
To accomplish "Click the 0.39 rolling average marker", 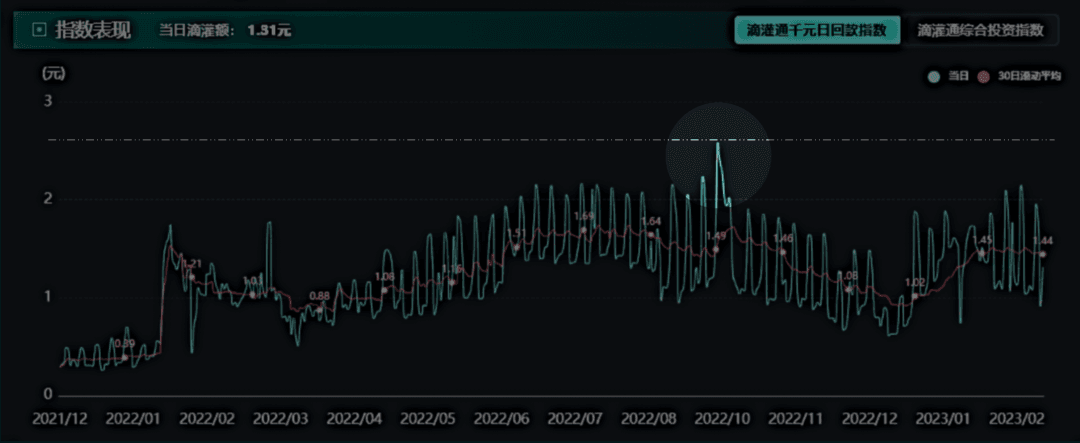I will (x=124, y=358).
